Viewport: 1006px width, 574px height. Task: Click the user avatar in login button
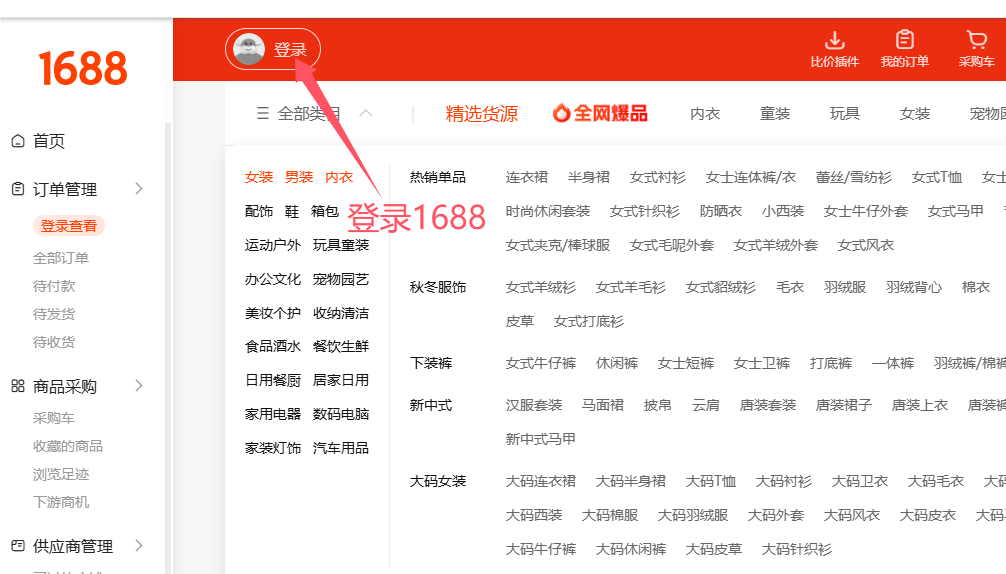[249, 49]
